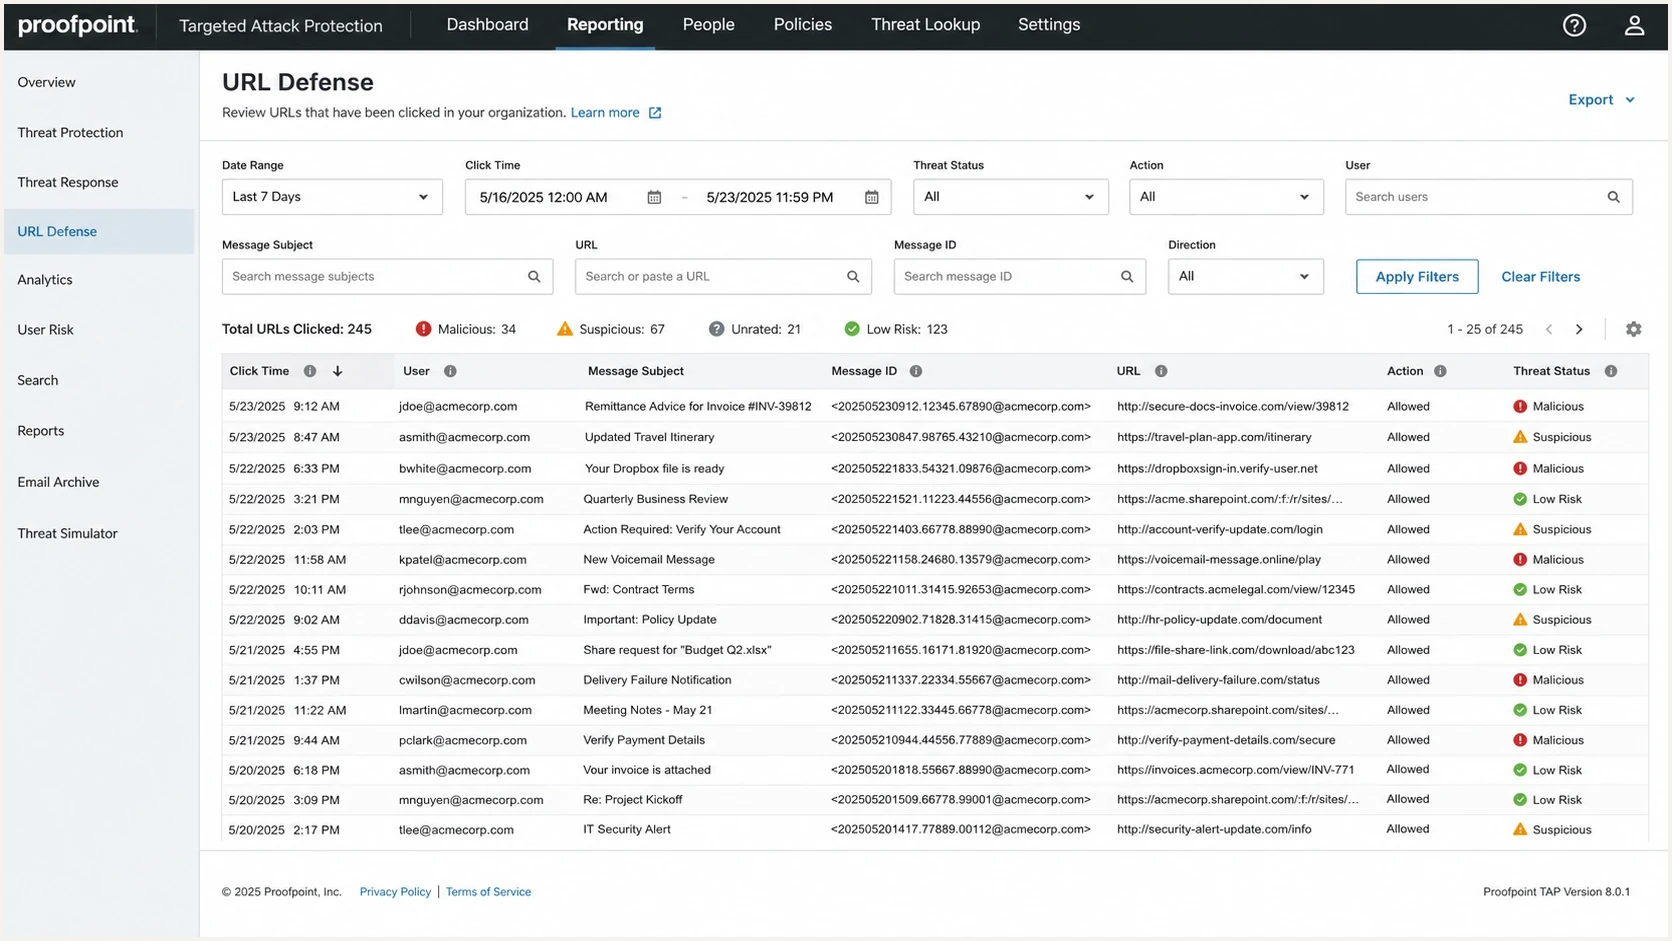This screenshot has width=1672, height=941.
Task: Expand the Export dropdown menu
Action: [1601, 100]
